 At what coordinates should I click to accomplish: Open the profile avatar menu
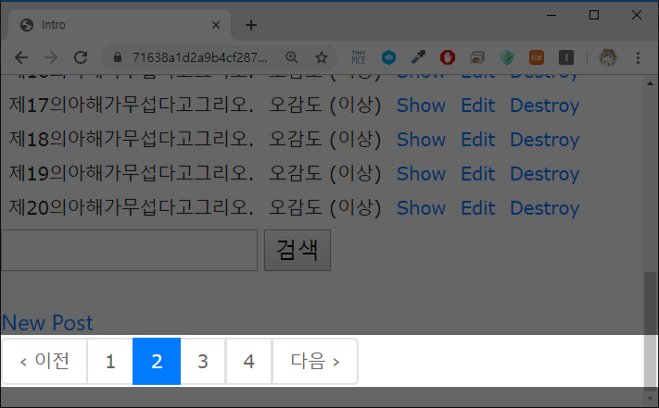tap(608, 58)
